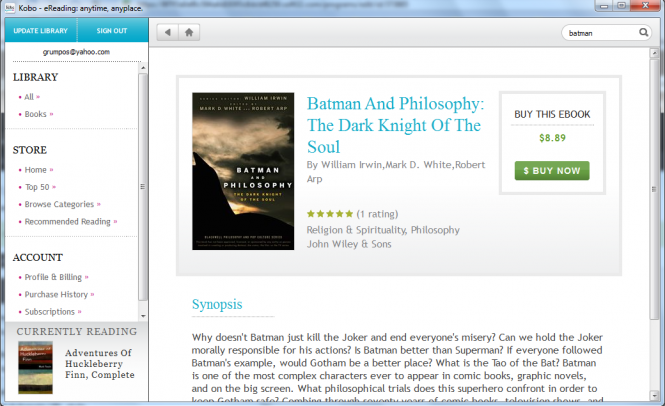Maximize the Kobo window
The width and height of the screenshot is (665, 406).
point(621,6)
